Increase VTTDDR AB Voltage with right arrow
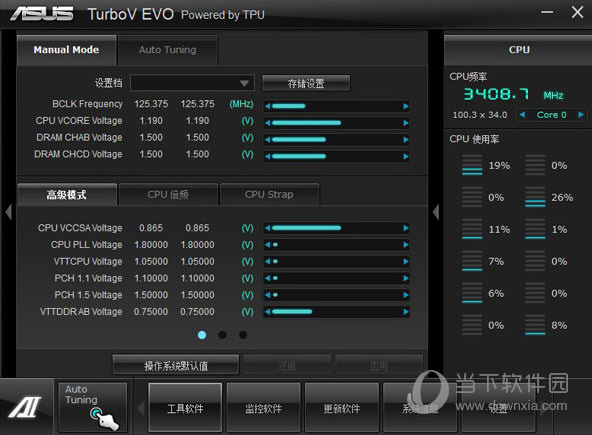The height and width of the screenshot is (435, 592). tap(406, 312)
